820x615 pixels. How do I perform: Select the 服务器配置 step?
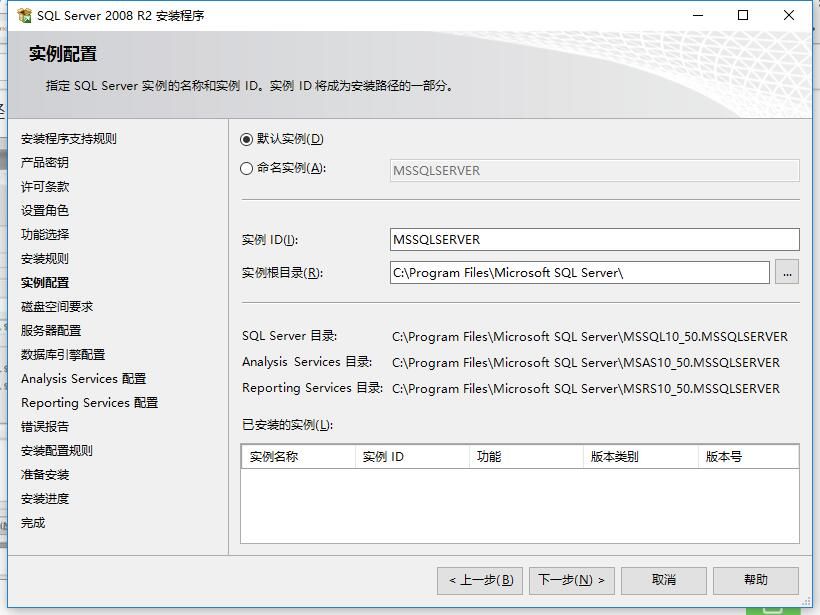click(51, 331)
